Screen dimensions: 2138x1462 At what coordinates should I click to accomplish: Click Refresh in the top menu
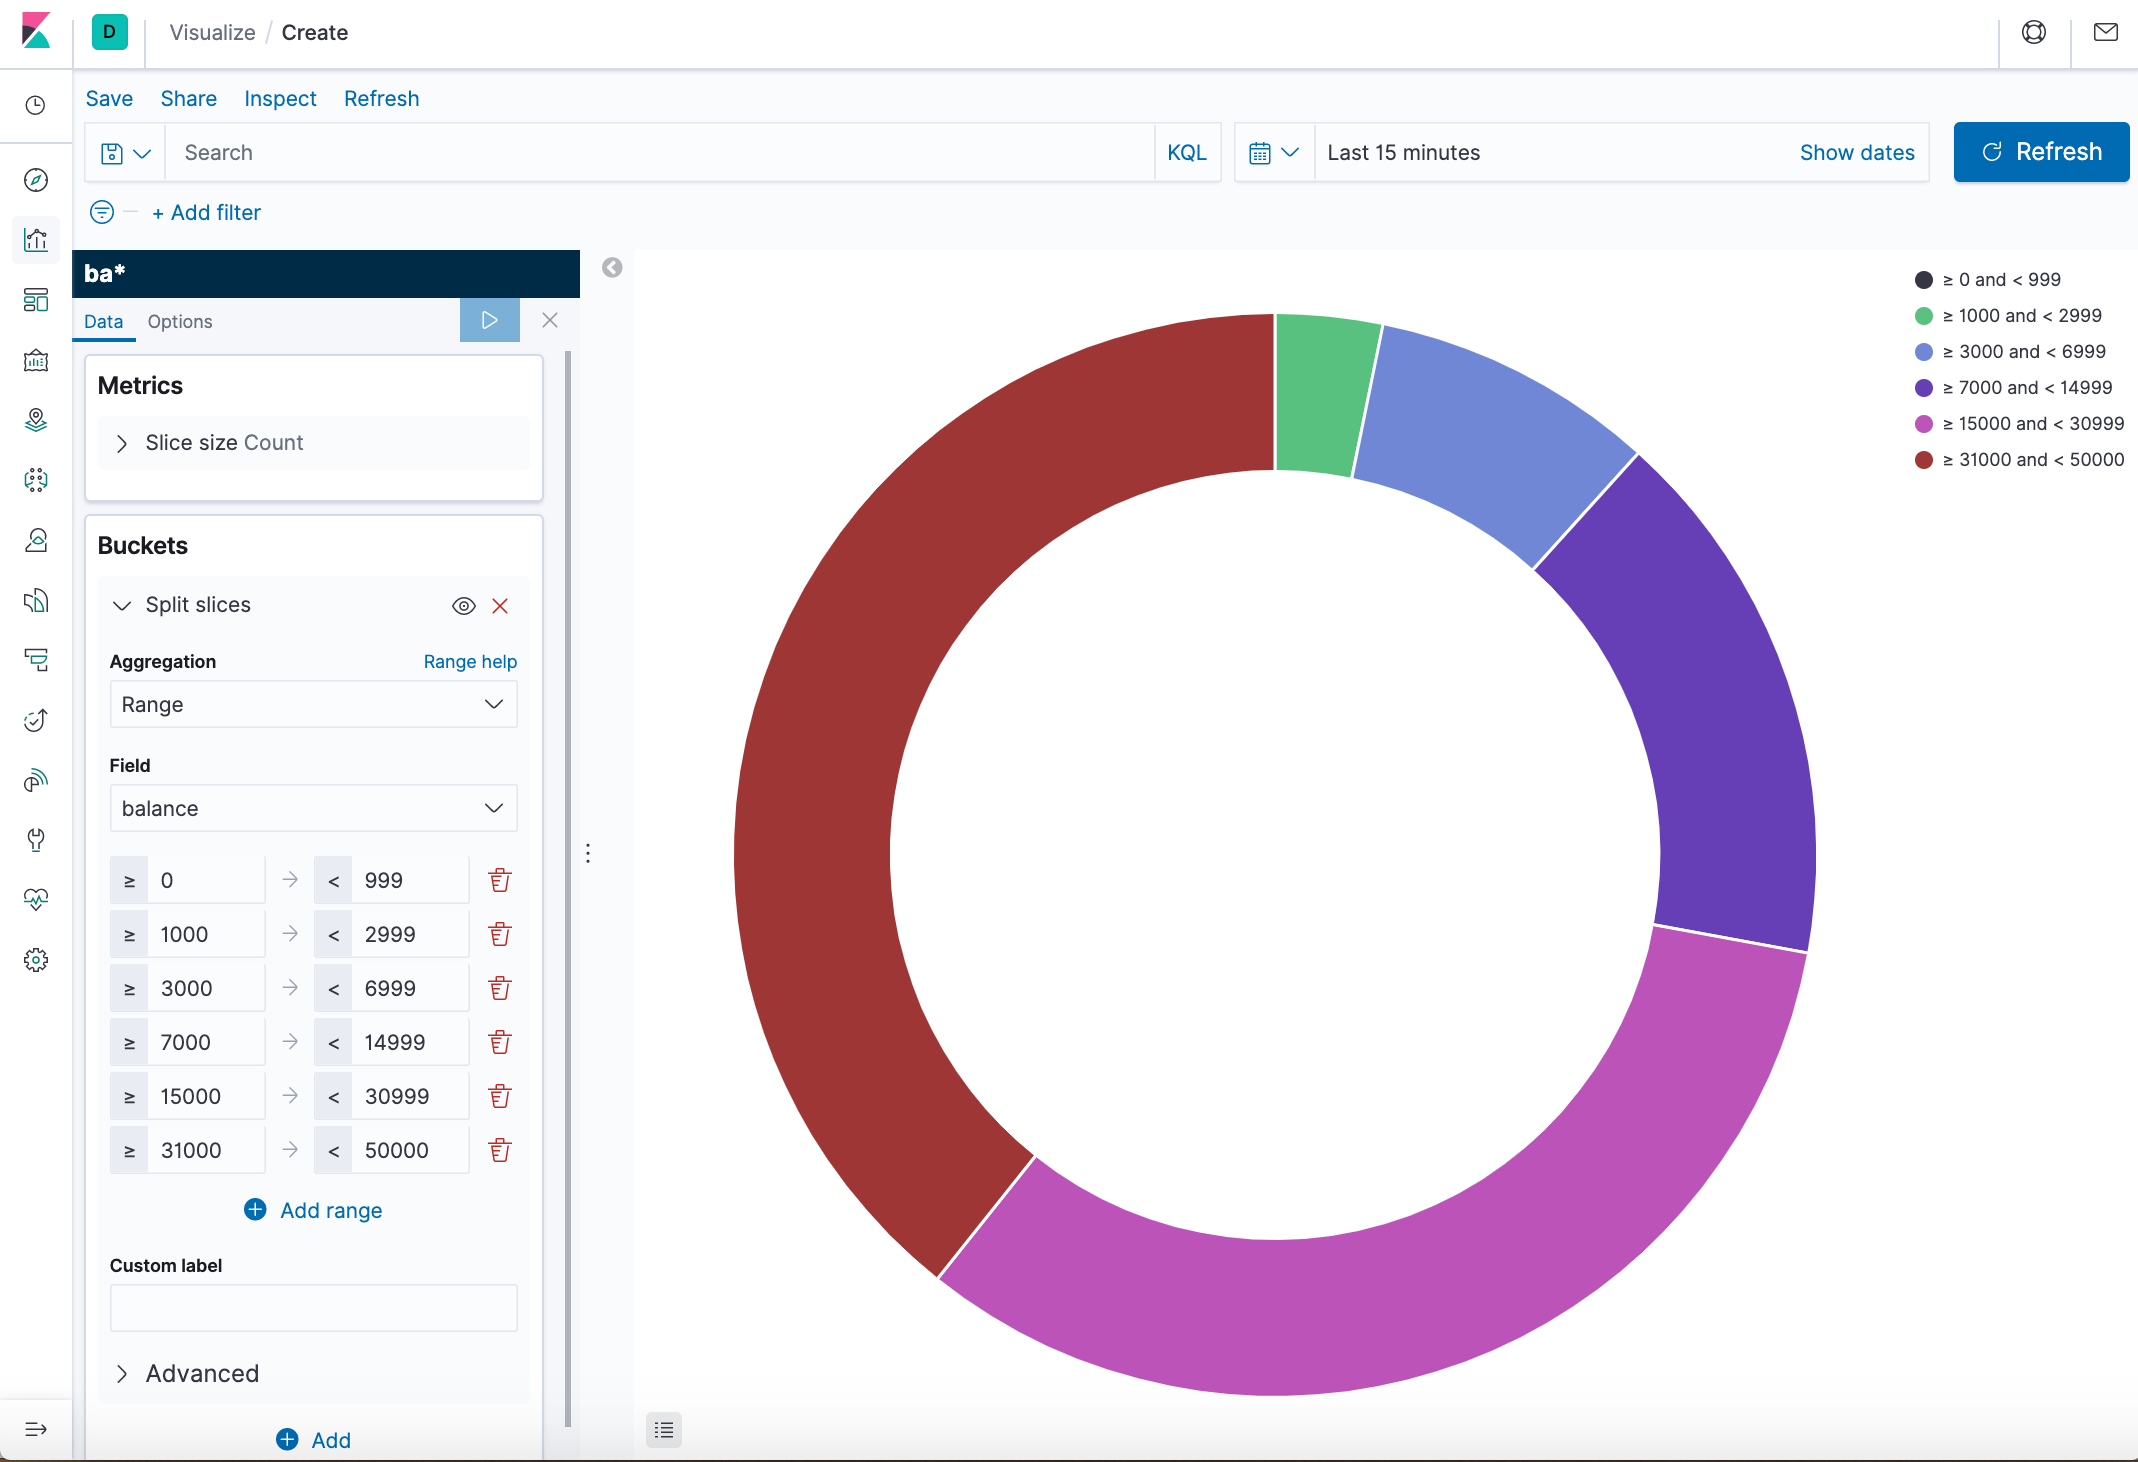point(381,98)
